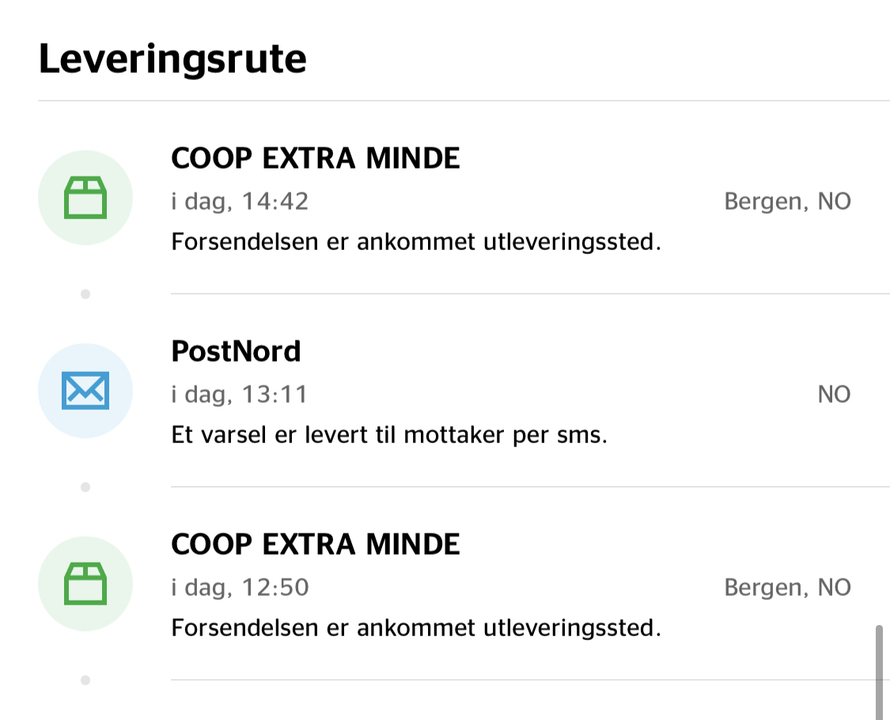The height and width of the screenshot is (720, 890).
Task: Click the blue envelope icon for PostNord
Action: [x=85, y=391]
